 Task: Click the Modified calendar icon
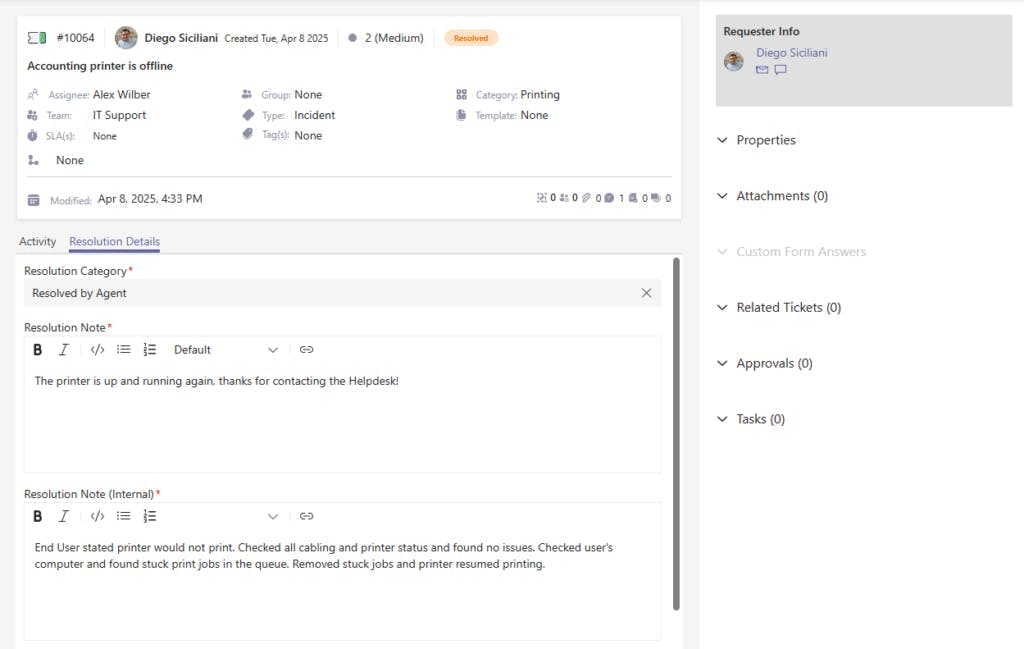pyautogui.click(x=33, y=200)
